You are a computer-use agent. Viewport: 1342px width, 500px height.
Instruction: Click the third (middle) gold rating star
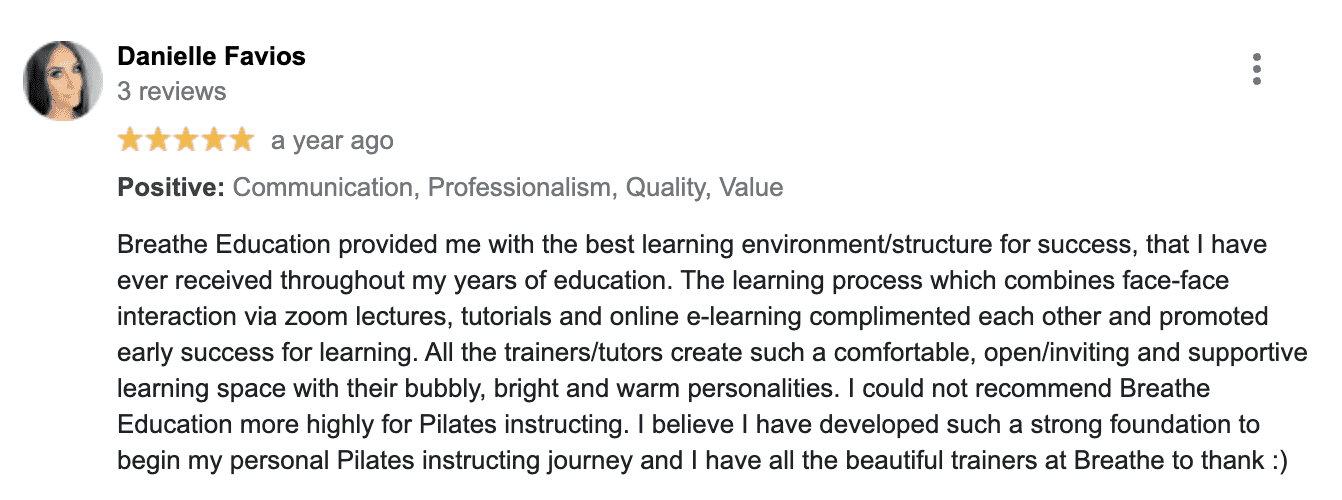(186, 140)
